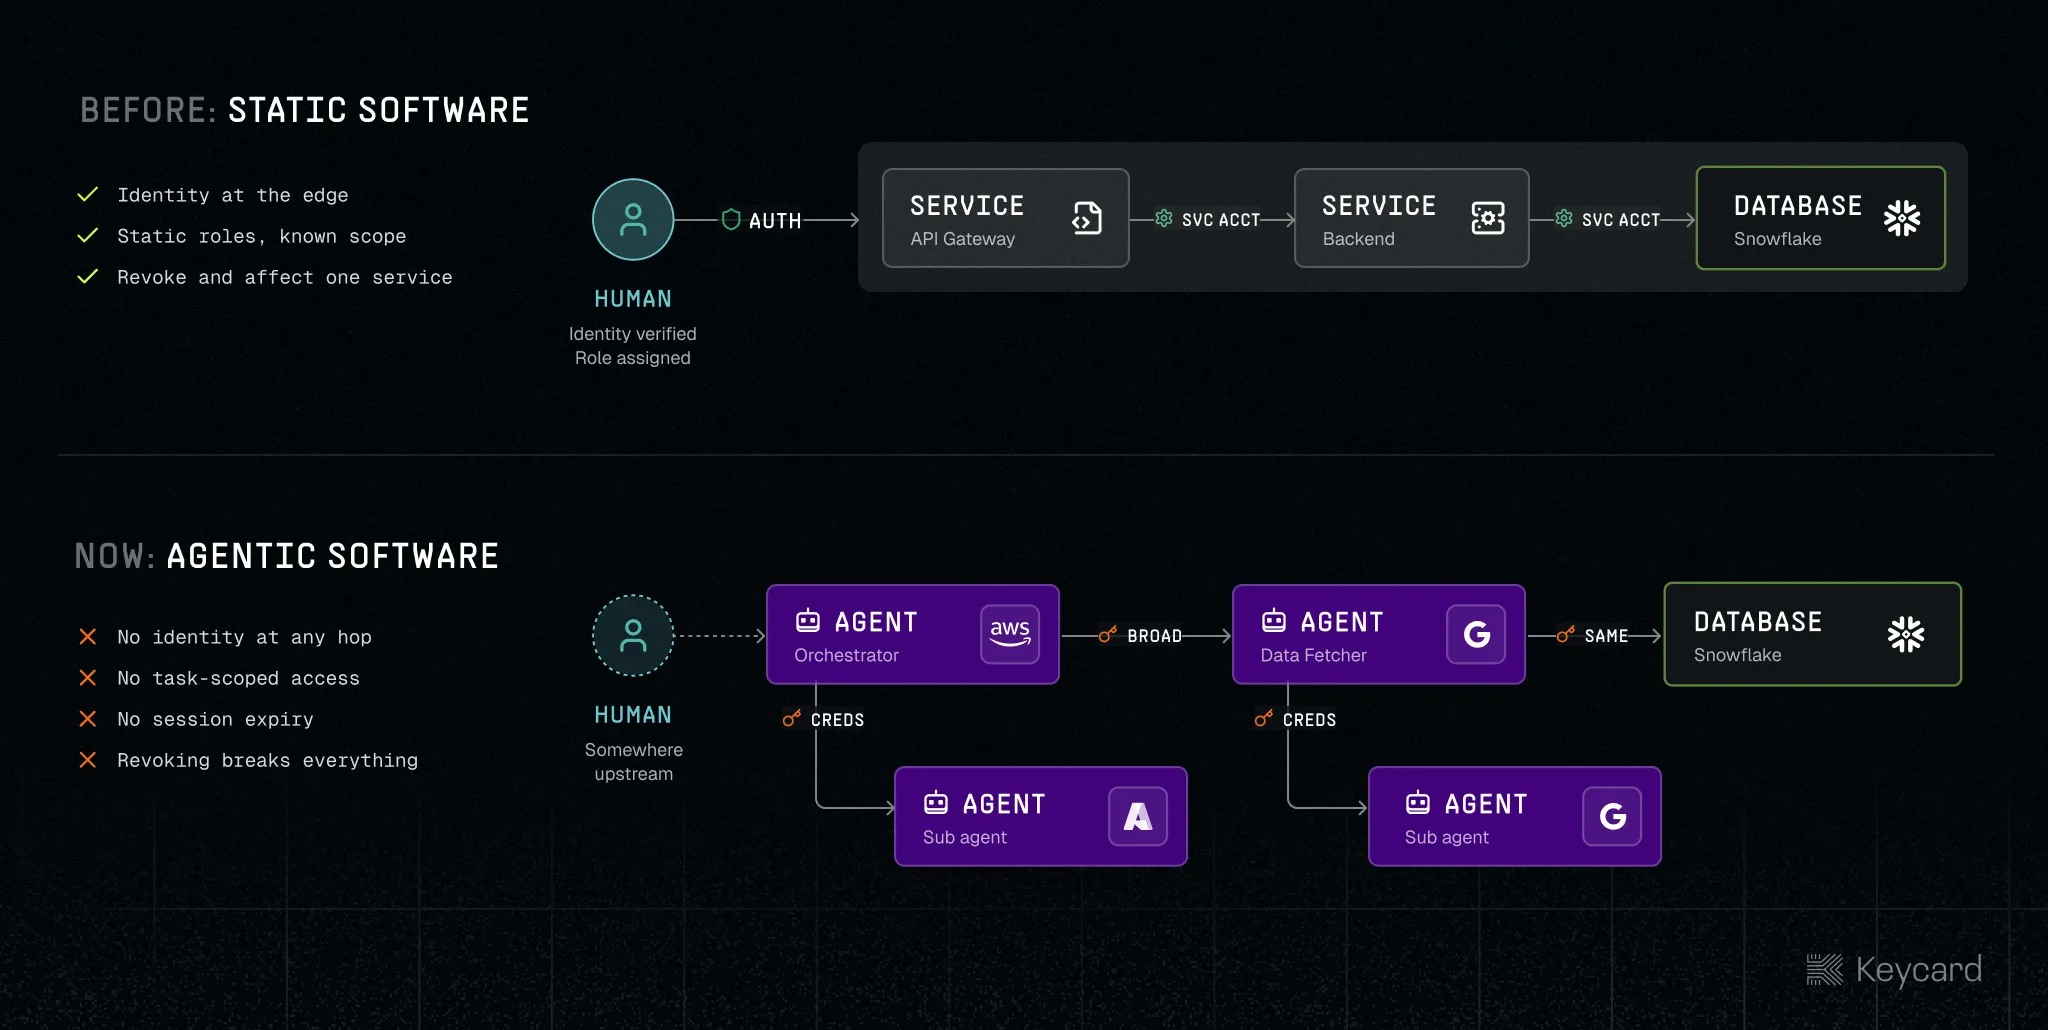Click the Azure logo in the left Sub agent

pyautogui.click(x=1138, y=816)
